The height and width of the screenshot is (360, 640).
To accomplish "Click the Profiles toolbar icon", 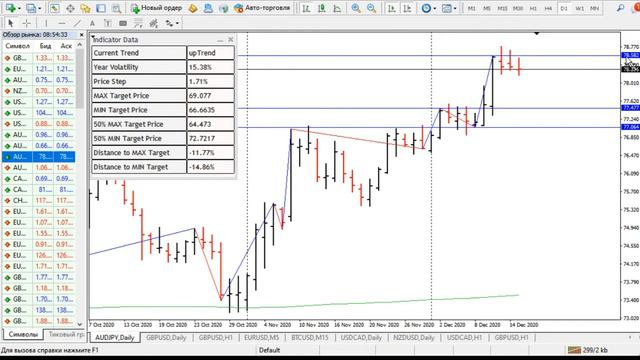I will [31, 8].
